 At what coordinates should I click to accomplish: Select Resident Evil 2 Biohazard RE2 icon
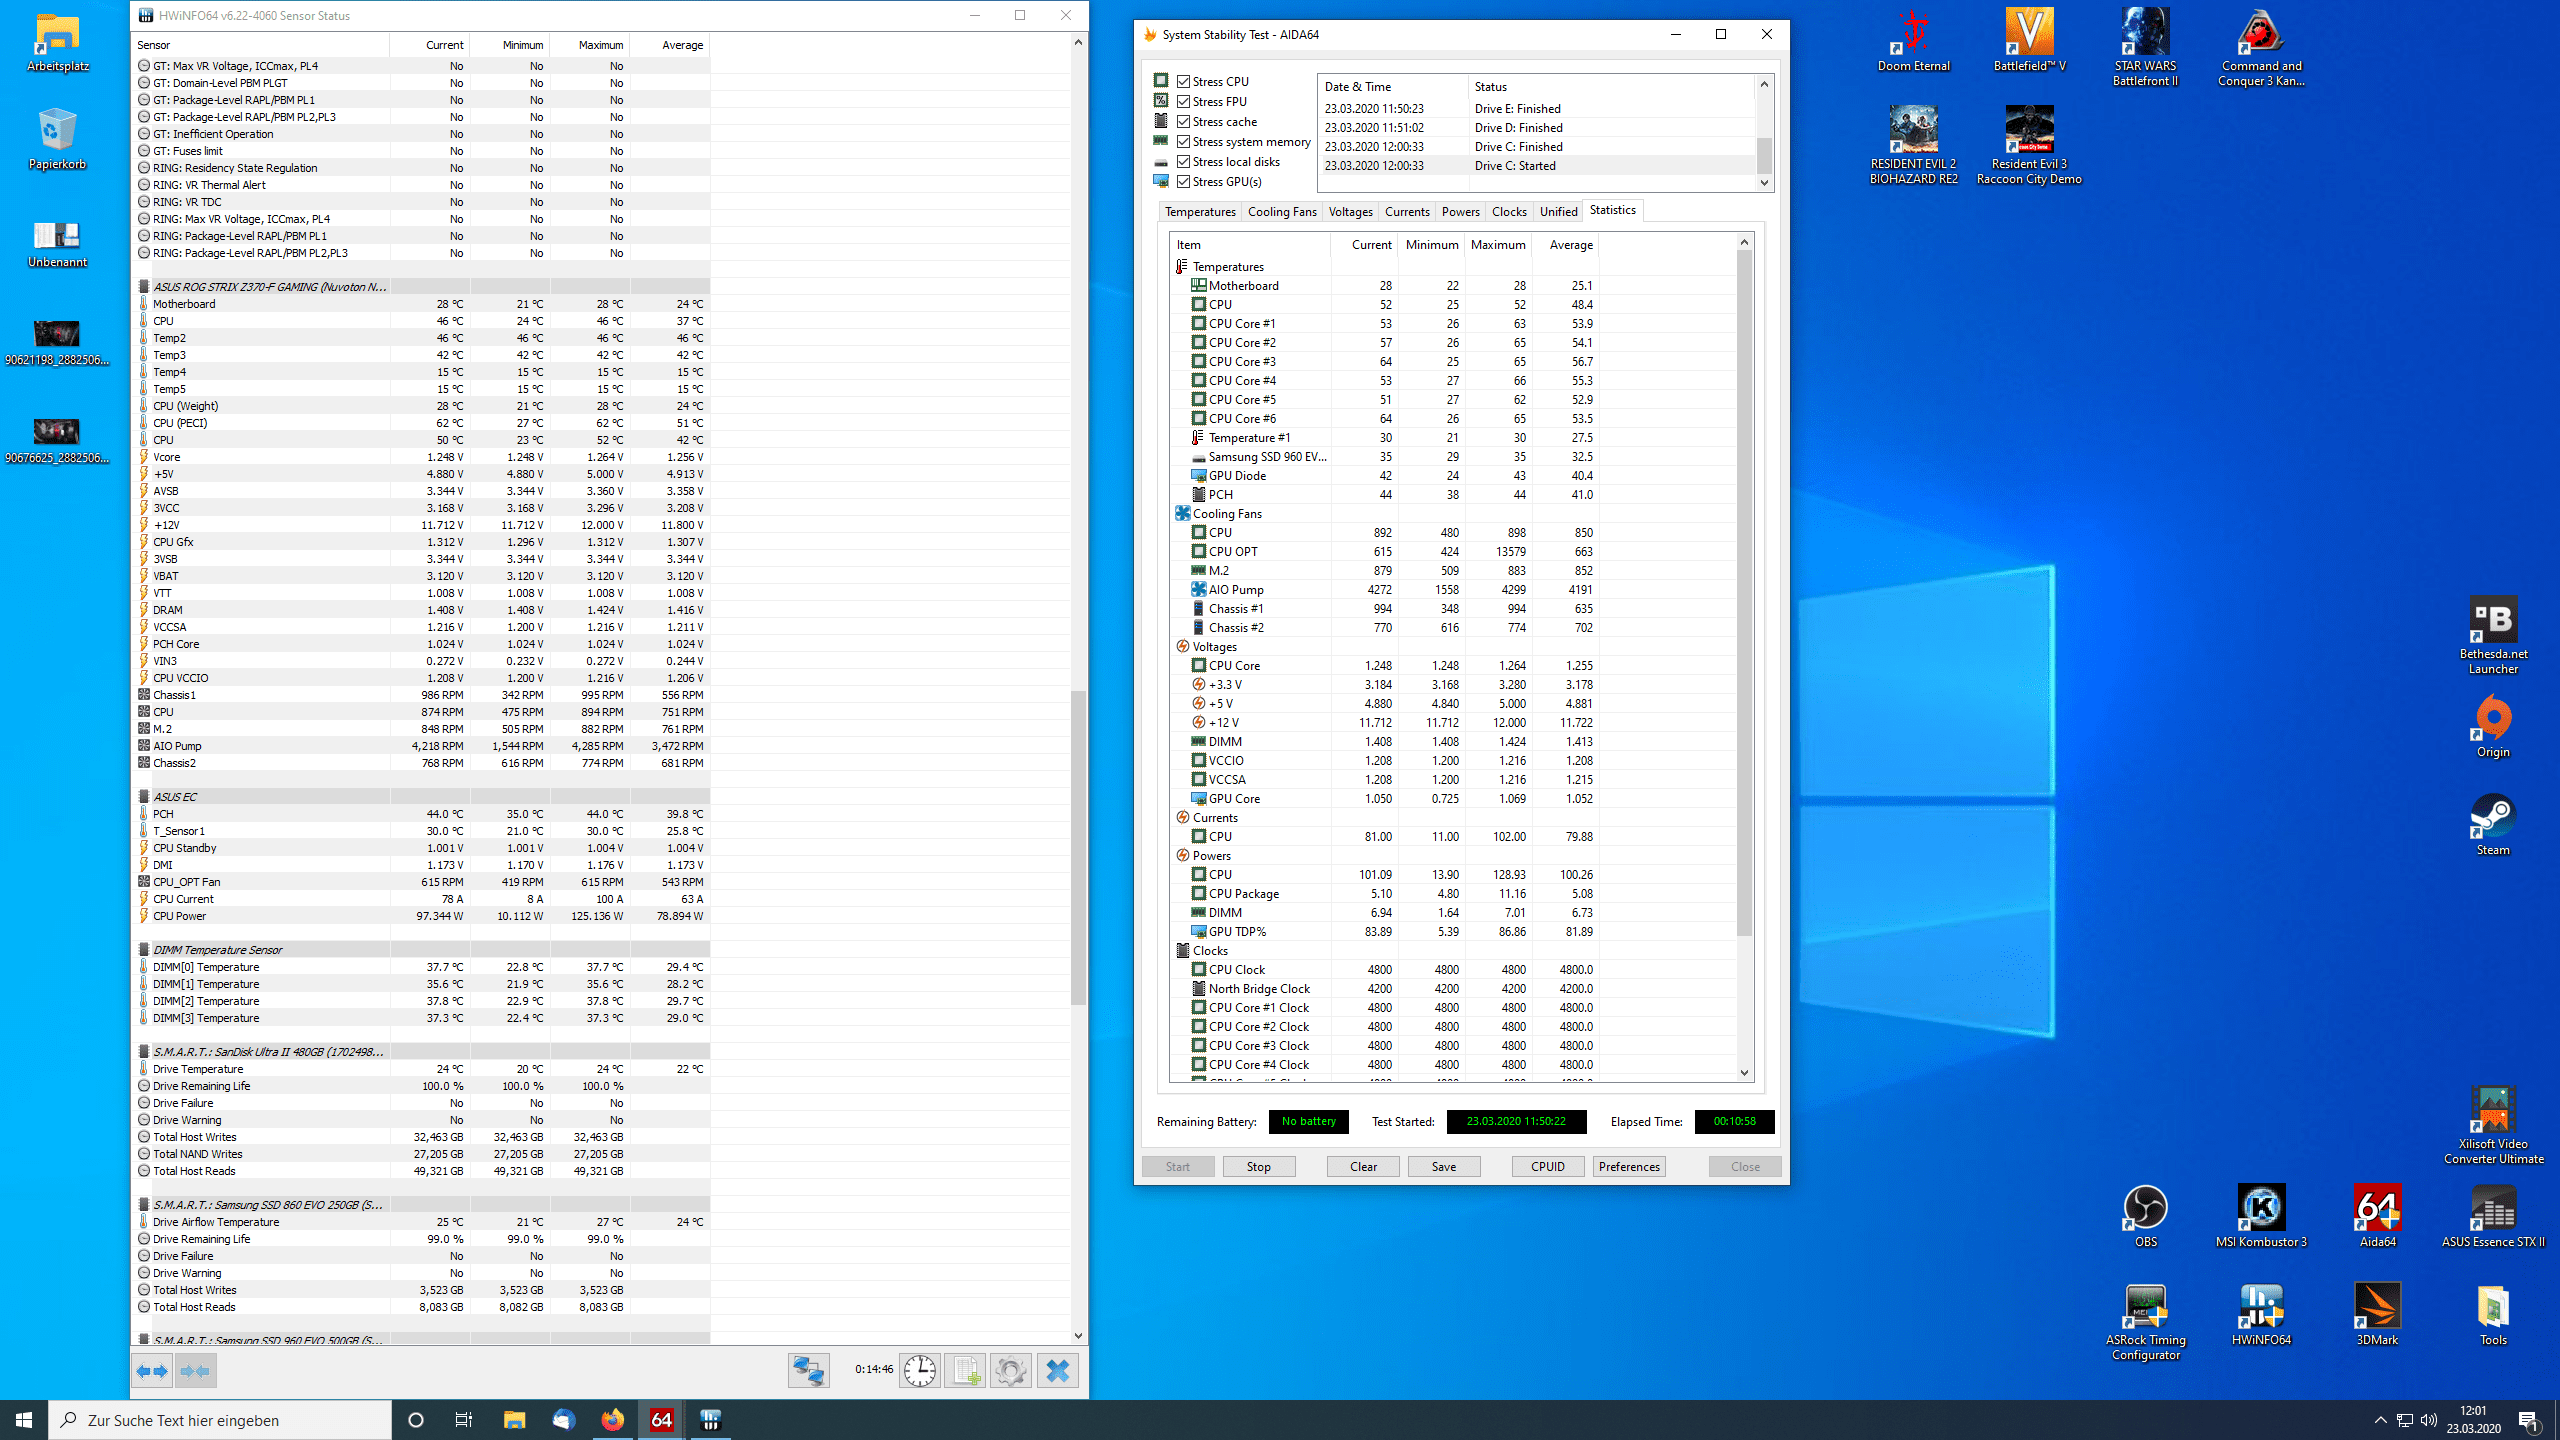pyautogui.click(x=1913, y=146)
